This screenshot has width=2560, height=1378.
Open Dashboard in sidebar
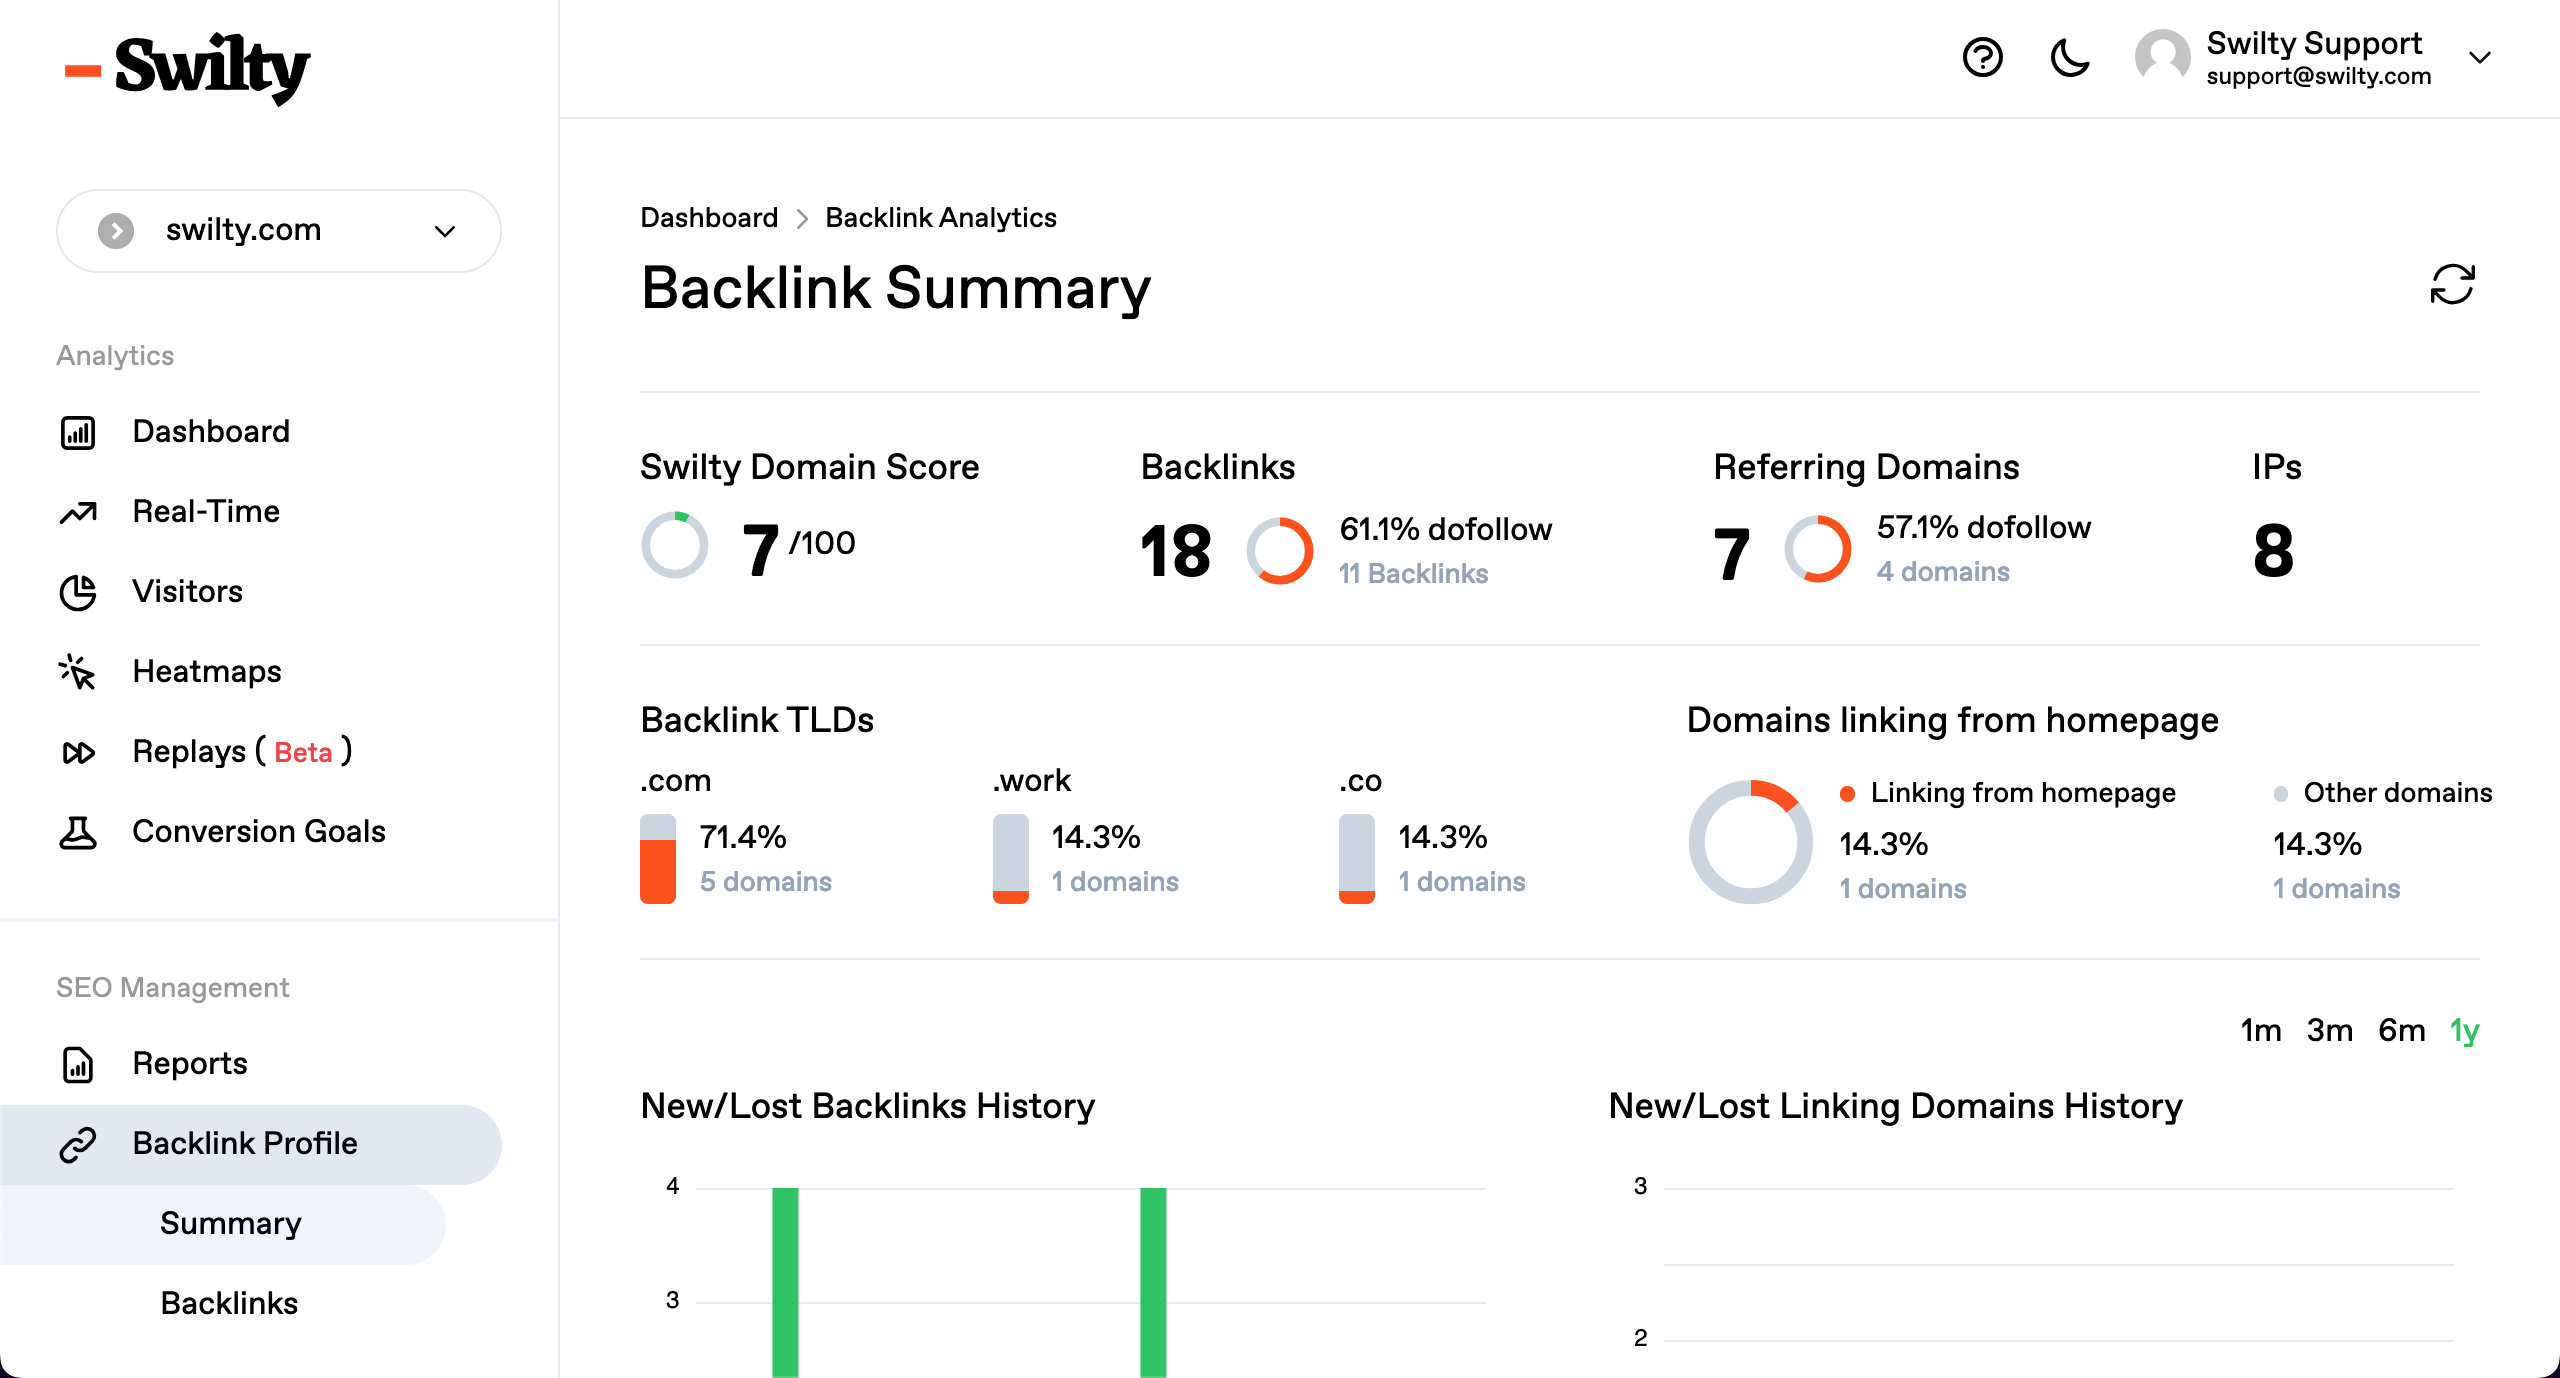pos(210,432)
